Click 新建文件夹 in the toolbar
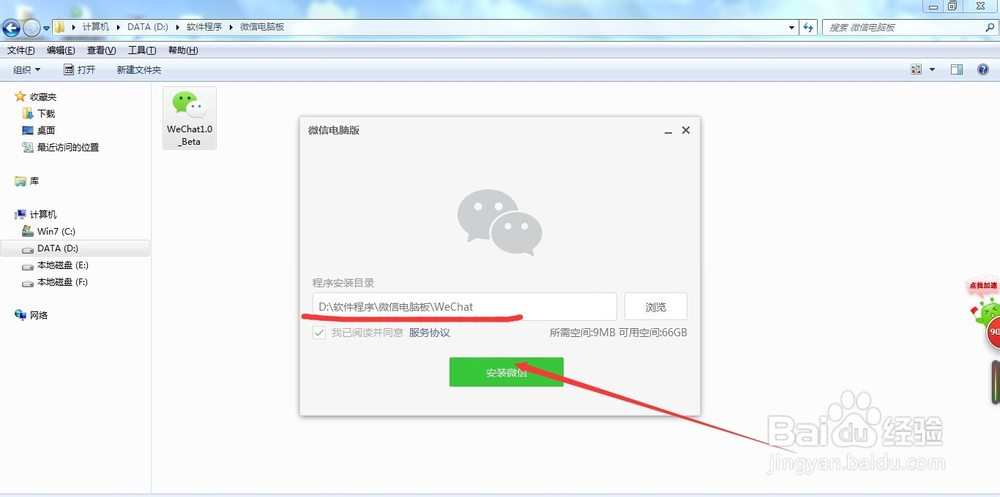 pos(138,70)
